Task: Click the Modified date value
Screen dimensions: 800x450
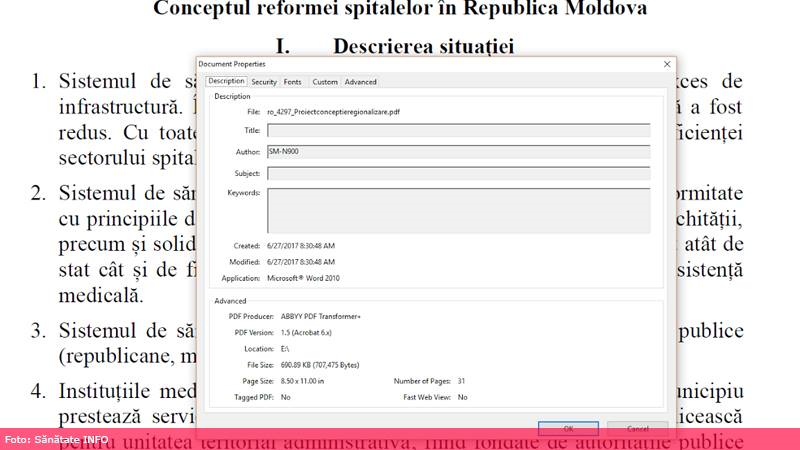Action: (x=300, y=261)
